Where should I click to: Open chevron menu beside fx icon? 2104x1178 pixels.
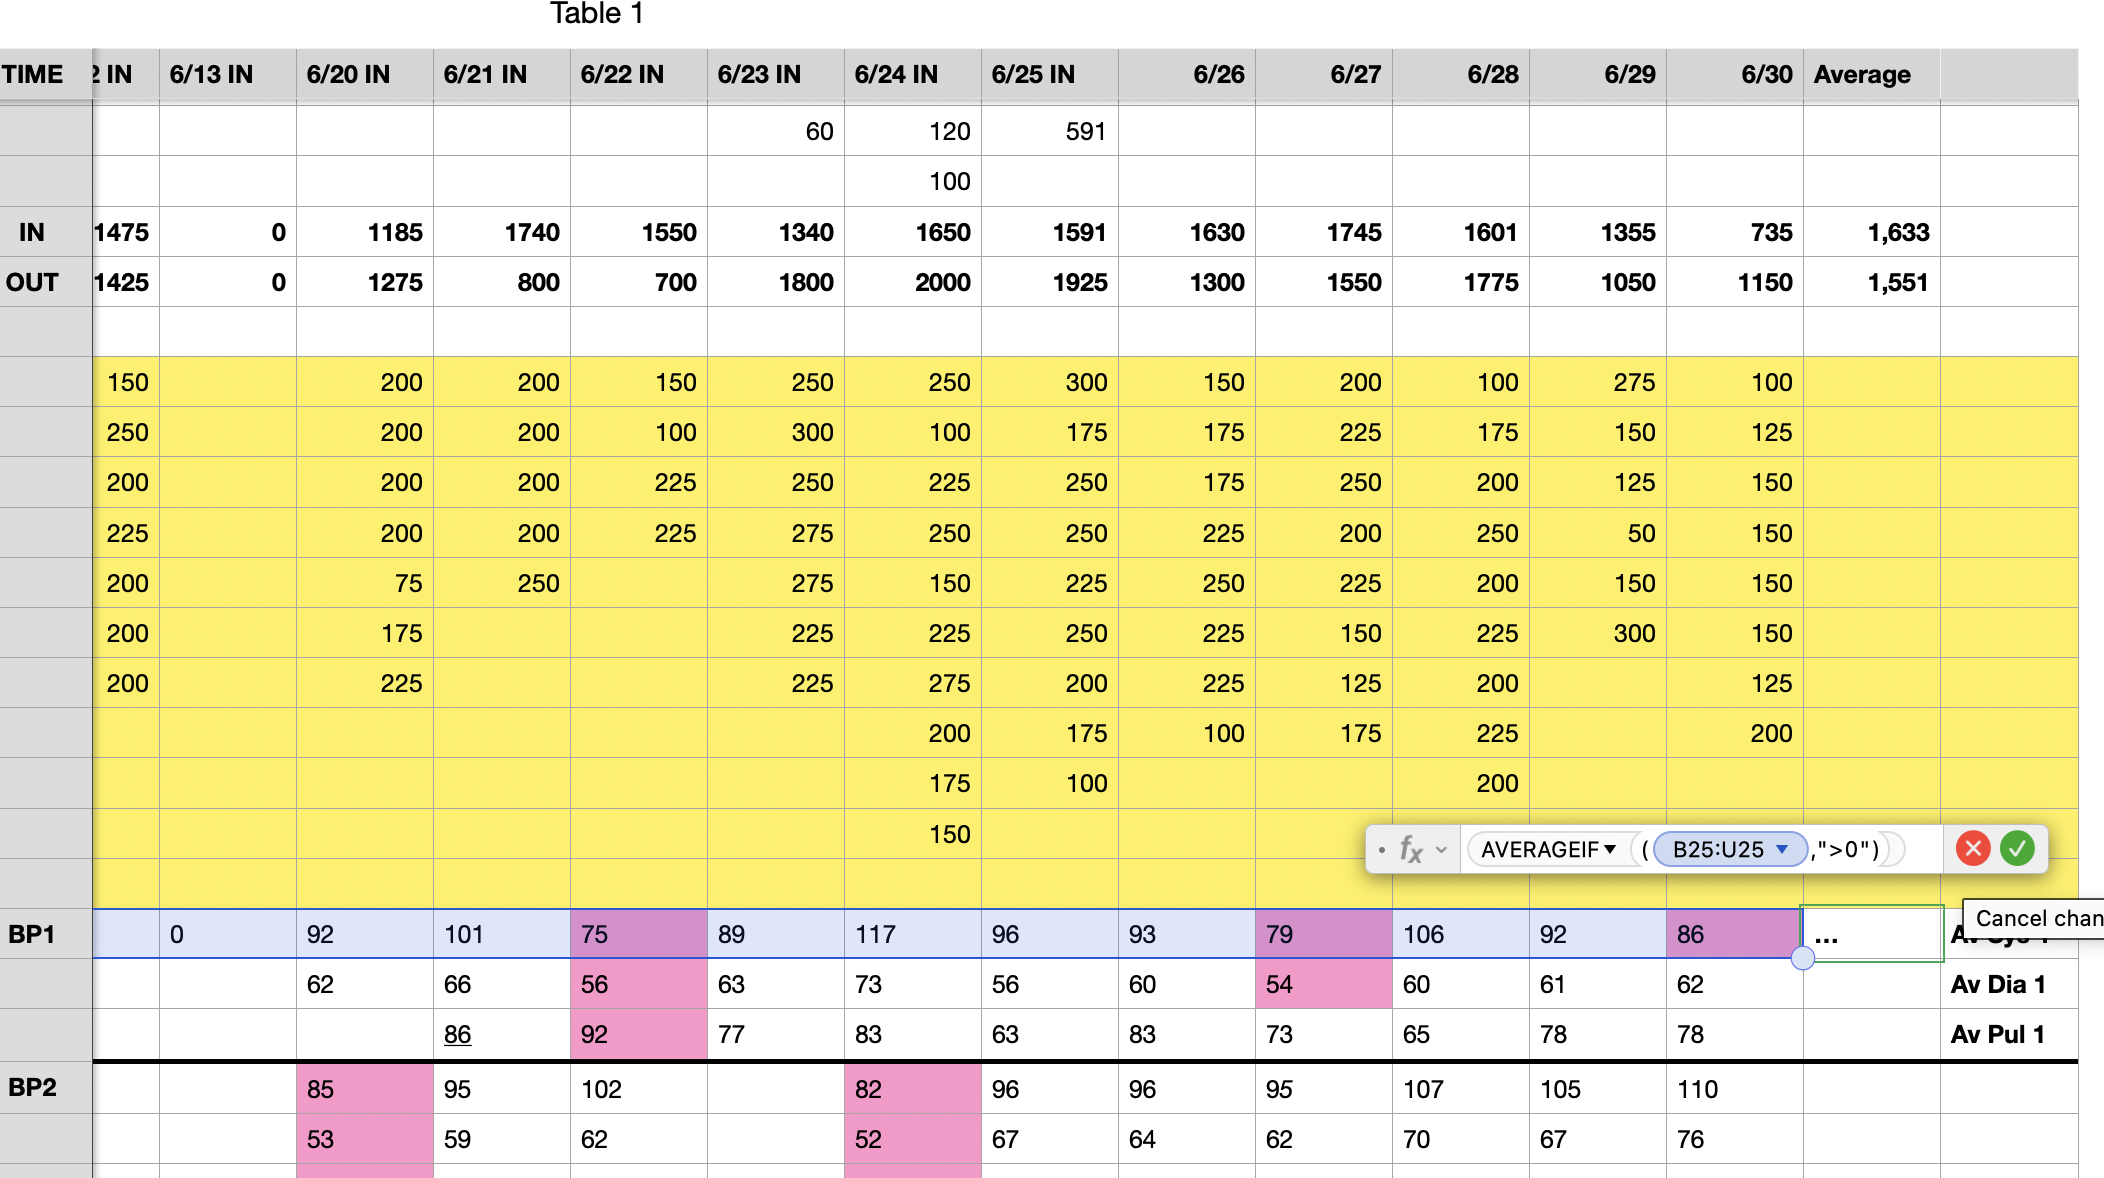[x=1441, y=850]
